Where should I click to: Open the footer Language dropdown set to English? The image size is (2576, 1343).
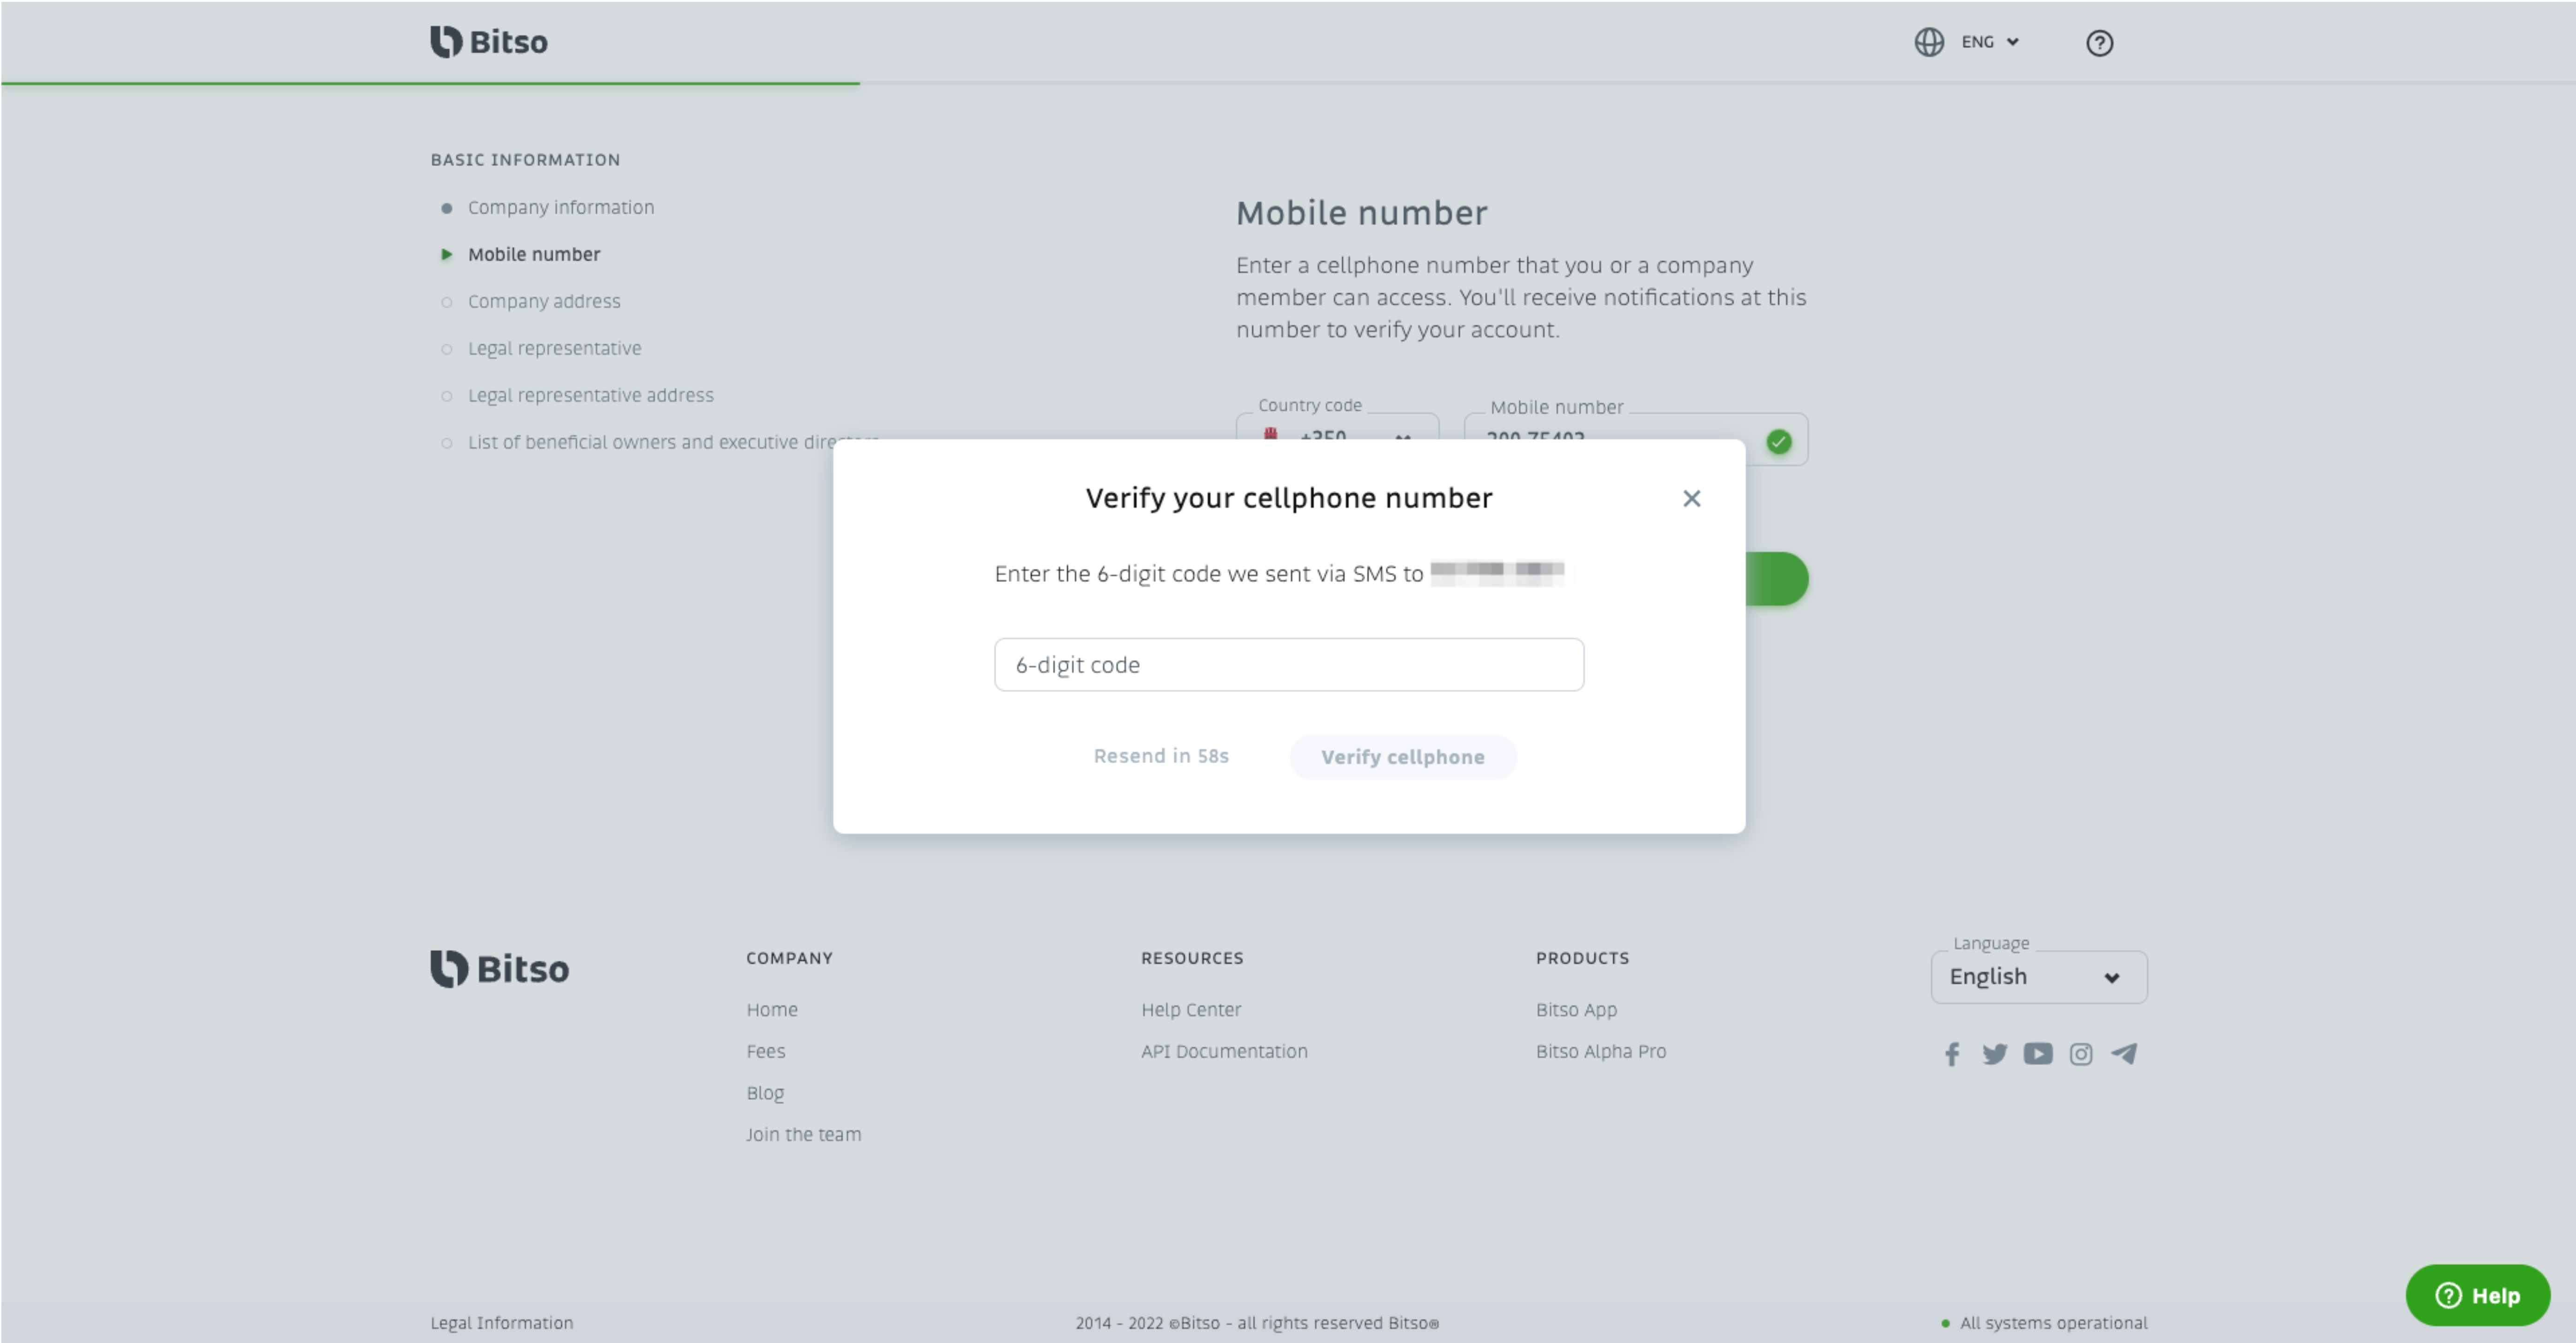[2038, 977]
